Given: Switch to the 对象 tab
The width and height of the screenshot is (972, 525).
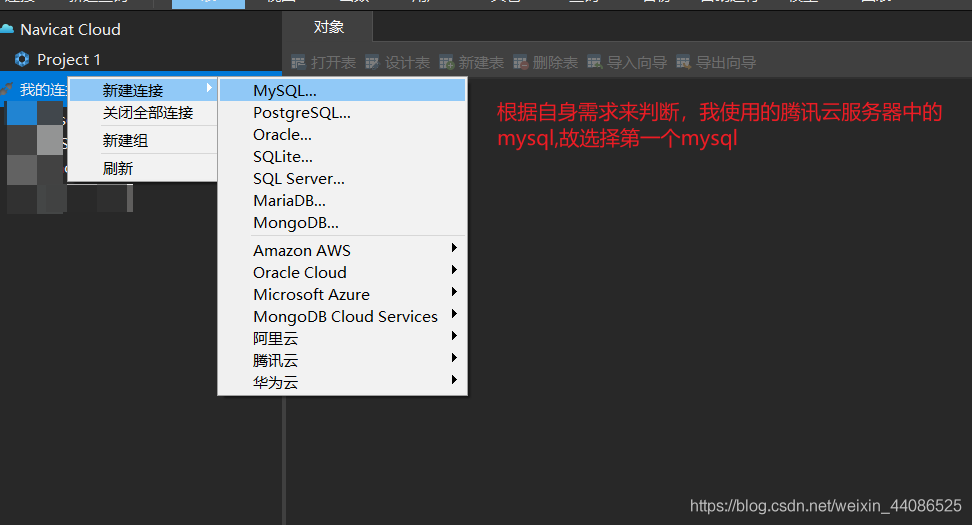Looking at the screenshot, I should pos(328,27).
